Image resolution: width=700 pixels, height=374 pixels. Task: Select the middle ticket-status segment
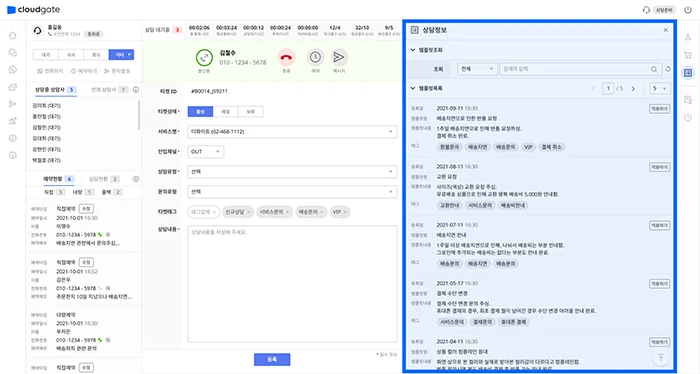click(x=225, y=112)
